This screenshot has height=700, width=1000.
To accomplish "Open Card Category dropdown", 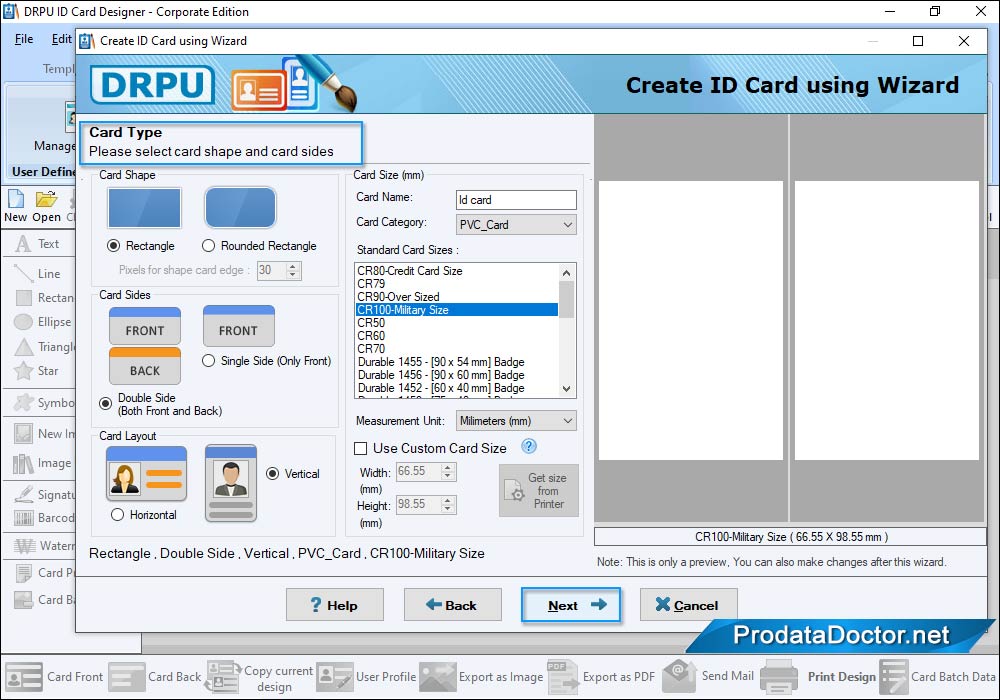I will [516, 224].
